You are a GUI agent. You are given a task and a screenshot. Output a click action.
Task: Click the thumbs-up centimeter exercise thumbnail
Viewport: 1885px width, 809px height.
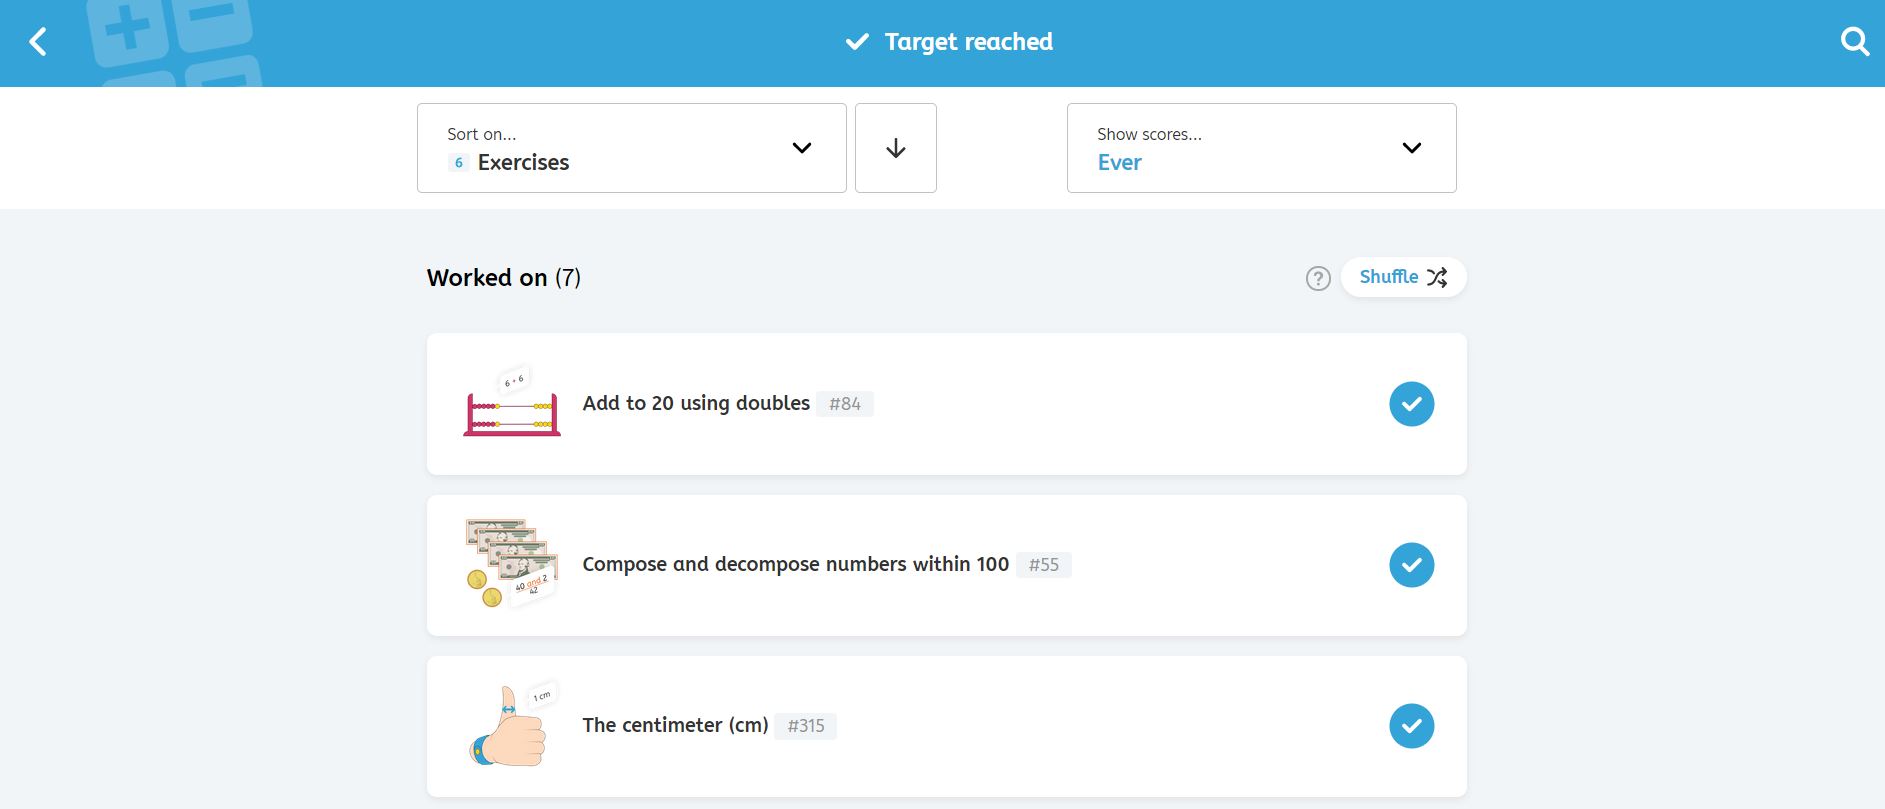[x=511, y=726]
